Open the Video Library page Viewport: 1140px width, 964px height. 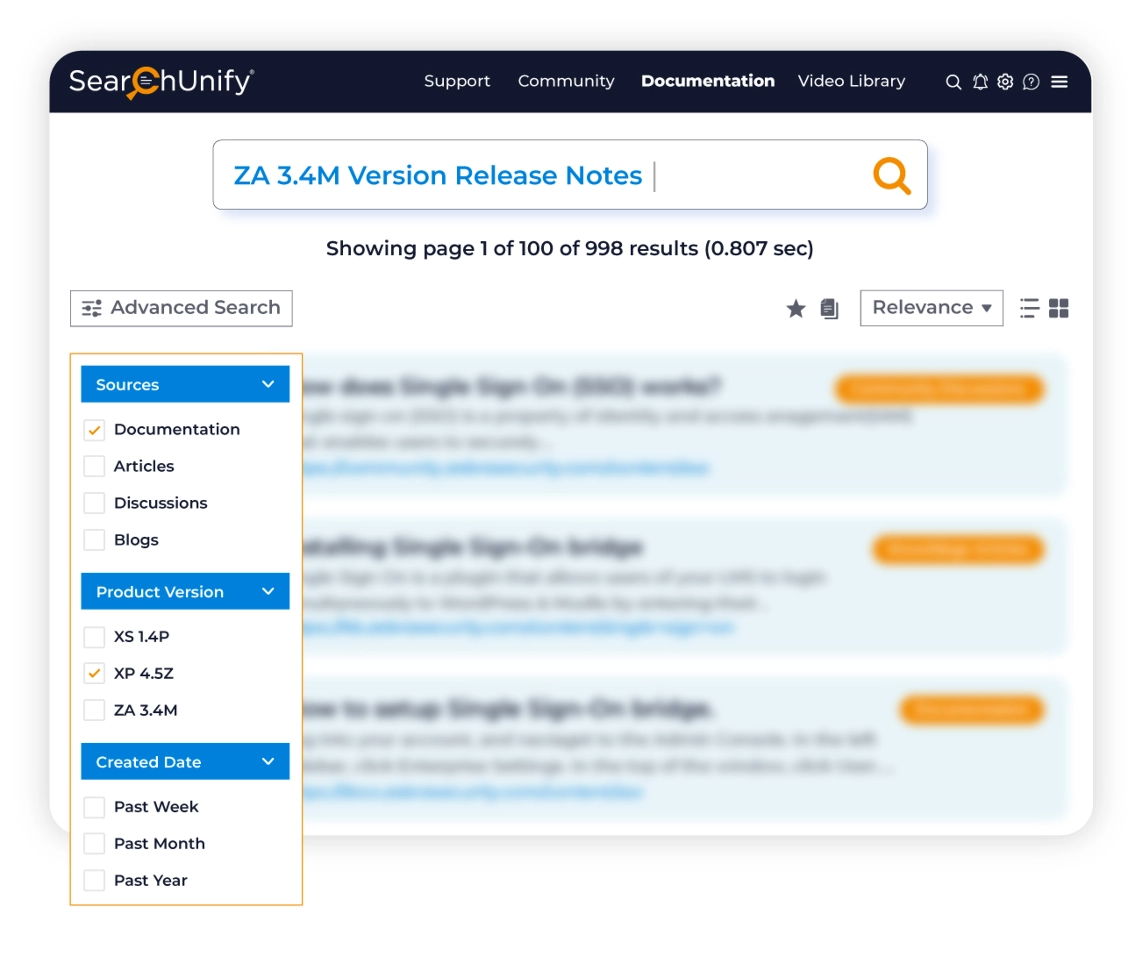click(x=851, y=81)
